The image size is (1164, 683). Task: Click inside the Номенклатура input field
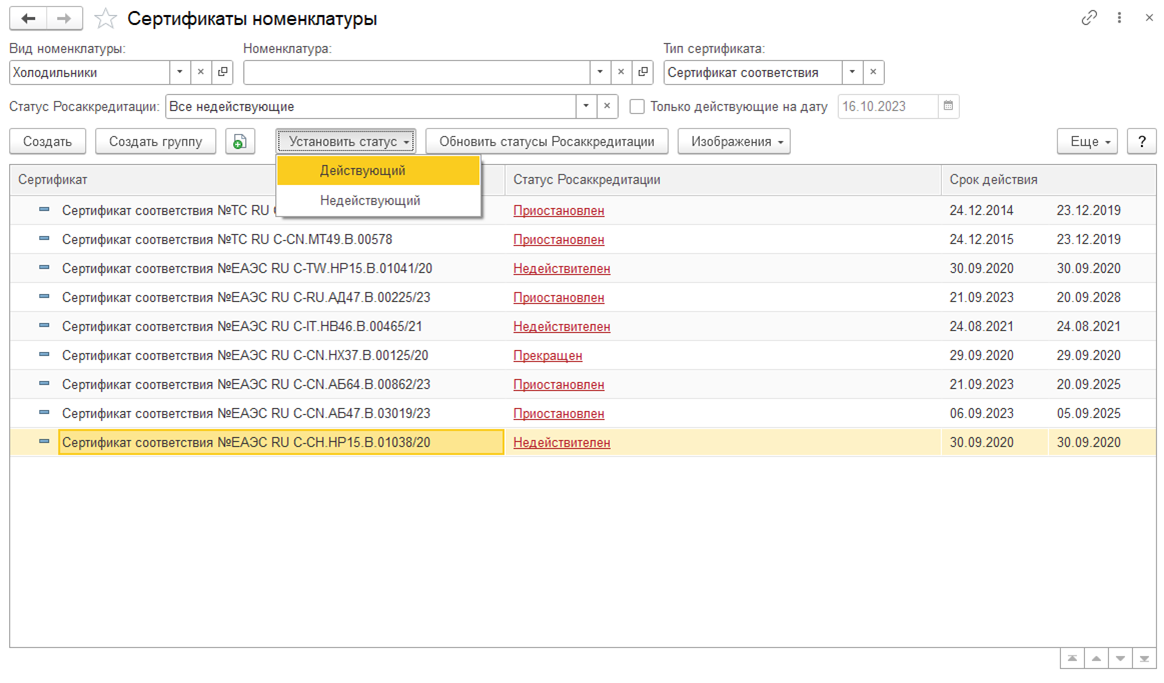point(416,72)
